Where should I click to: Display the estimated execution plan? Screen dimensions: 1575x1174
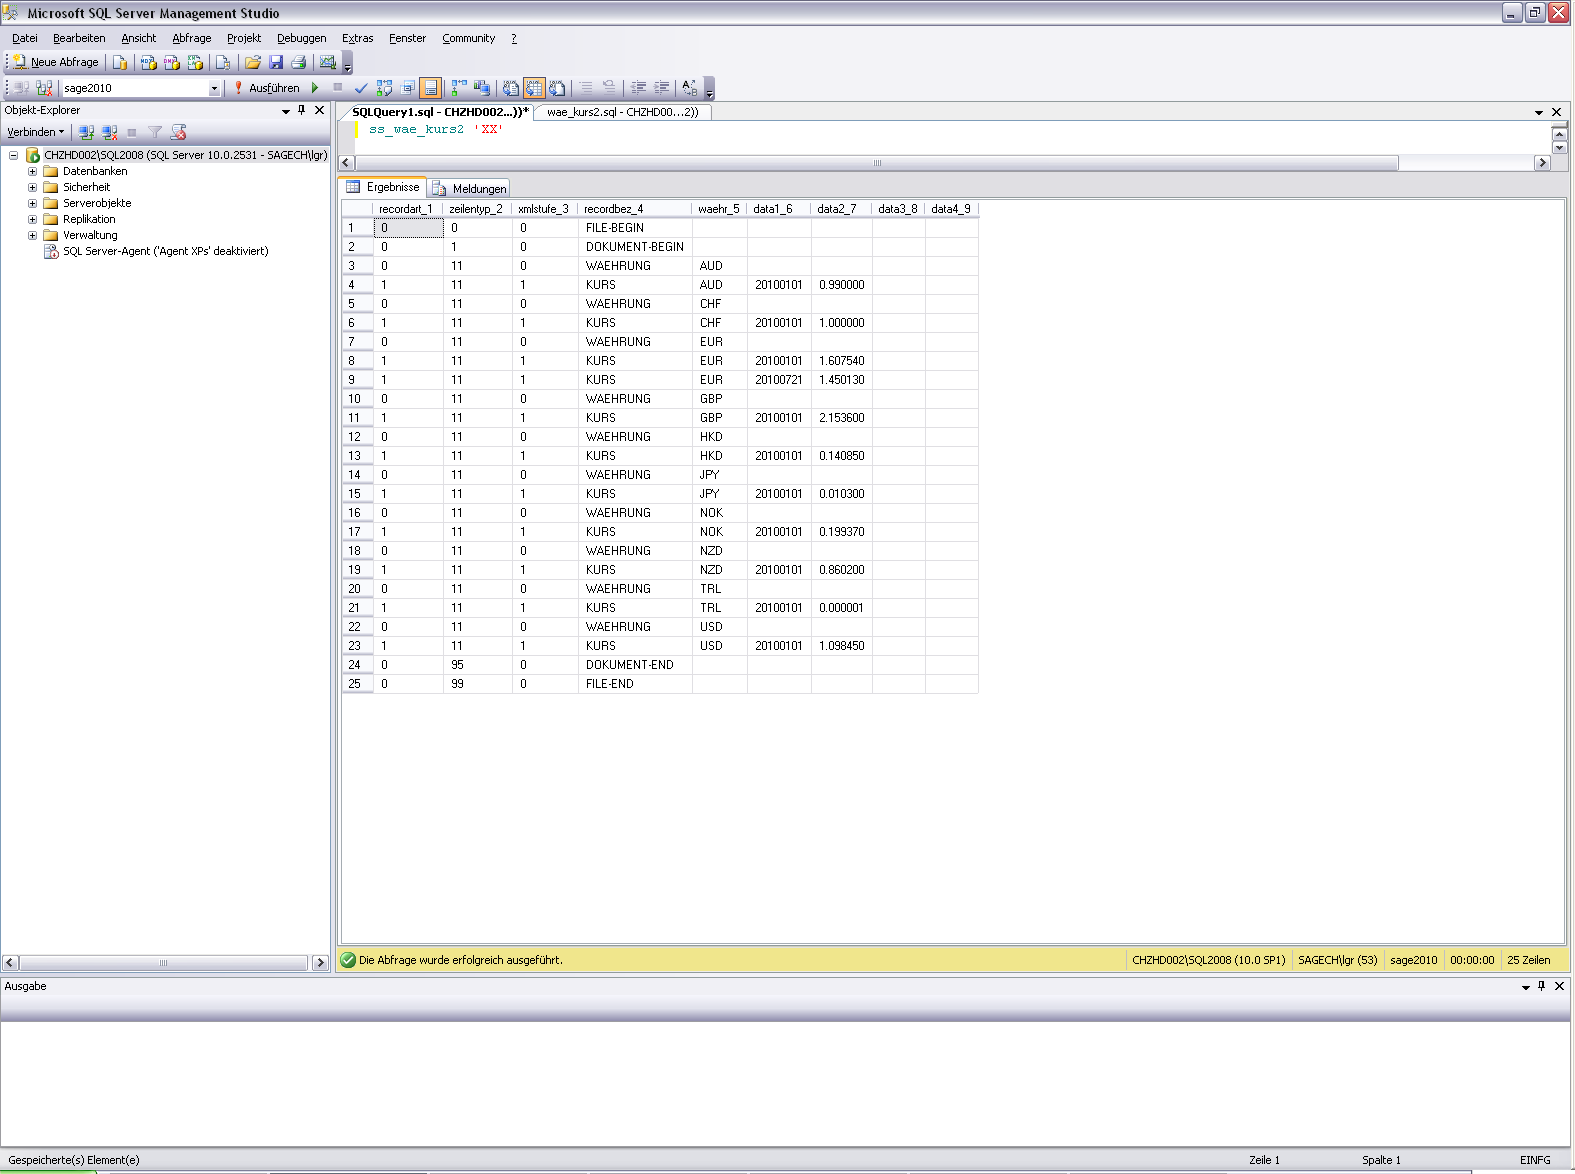point(384,88)
